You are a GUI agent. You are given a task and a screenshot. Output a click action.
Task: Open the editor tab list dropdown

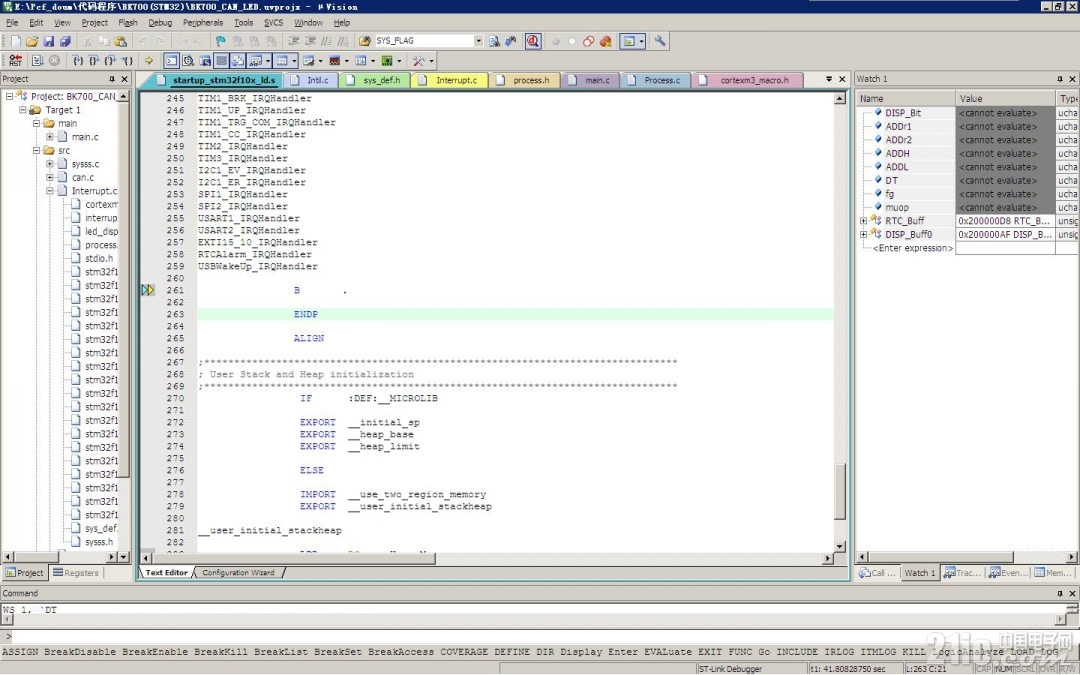pos(829,79)
